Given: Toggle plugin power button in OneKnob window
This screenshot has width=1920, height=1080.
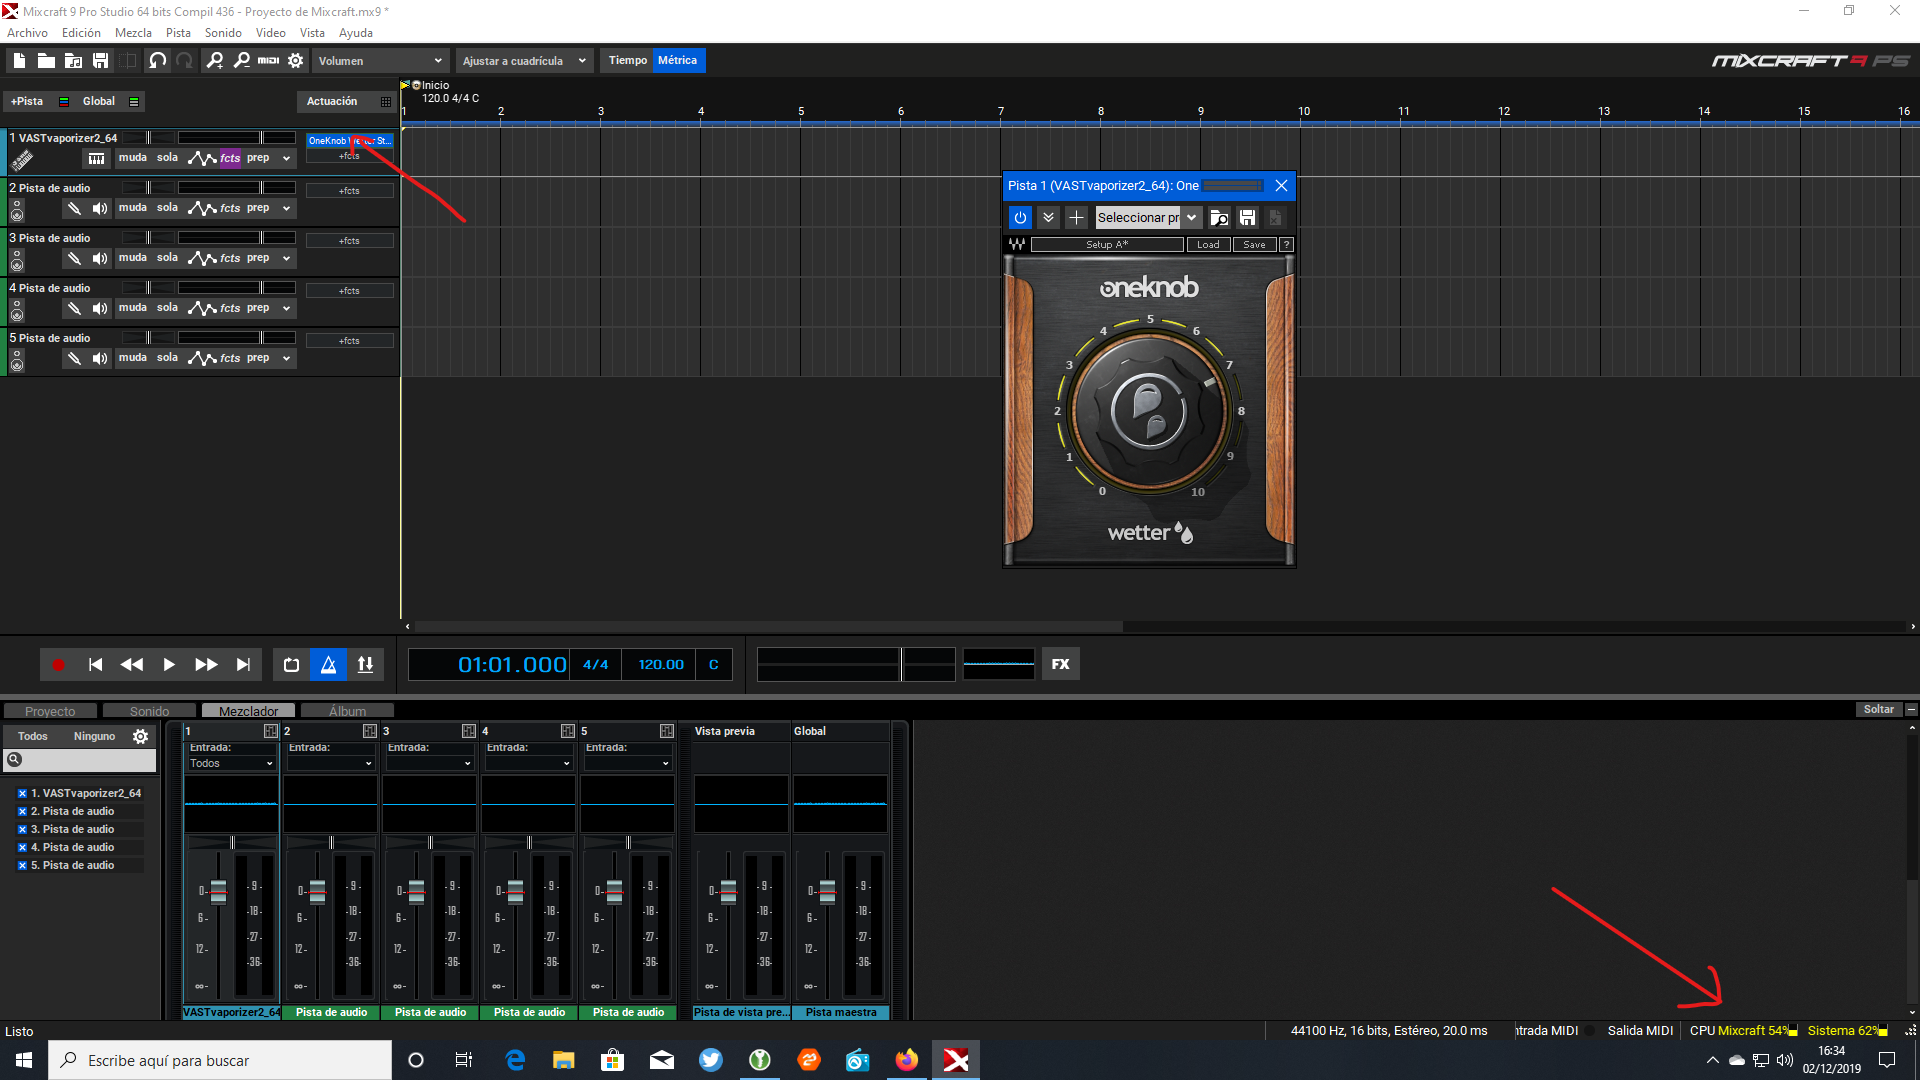Looking at the screenshot, I should pyautogui.click(x=1020, y=217).
